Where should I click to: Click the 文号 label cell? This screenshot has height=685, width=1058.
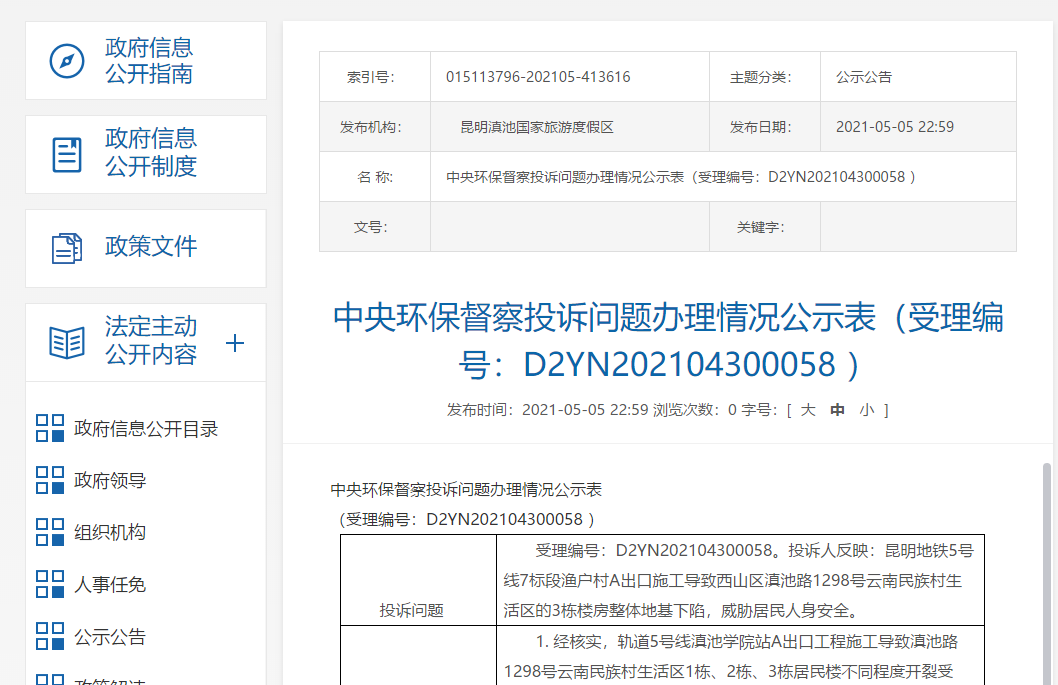tap(375, 227)
